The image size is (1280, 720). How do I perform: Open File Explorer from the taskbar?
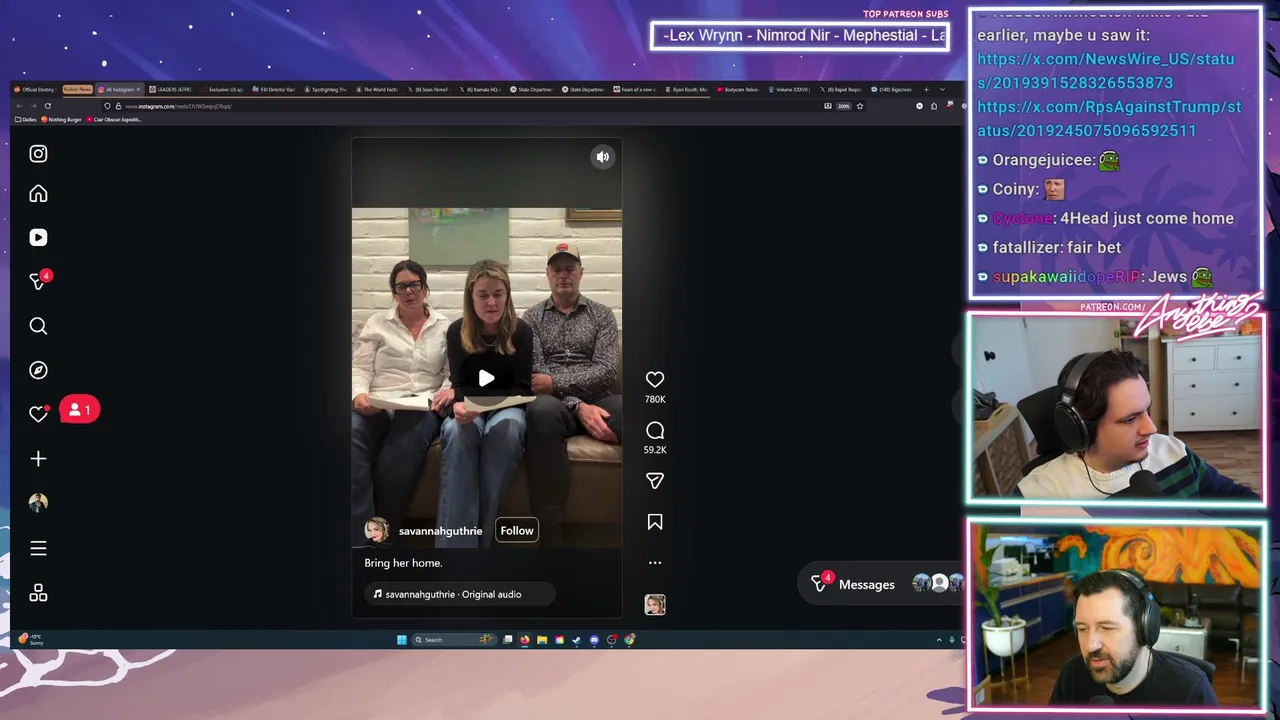541,640
